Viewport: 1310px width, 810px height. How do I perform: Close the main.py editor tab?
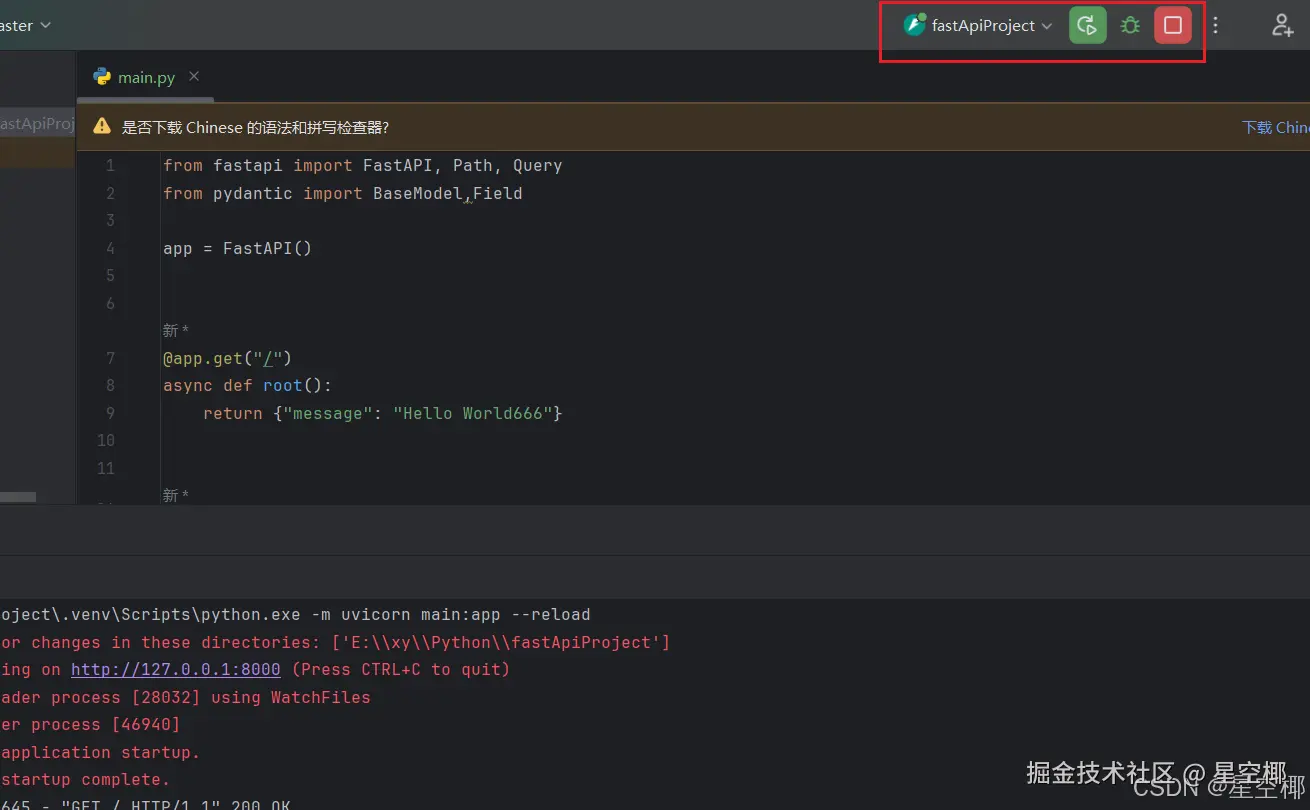click(194, 76)
